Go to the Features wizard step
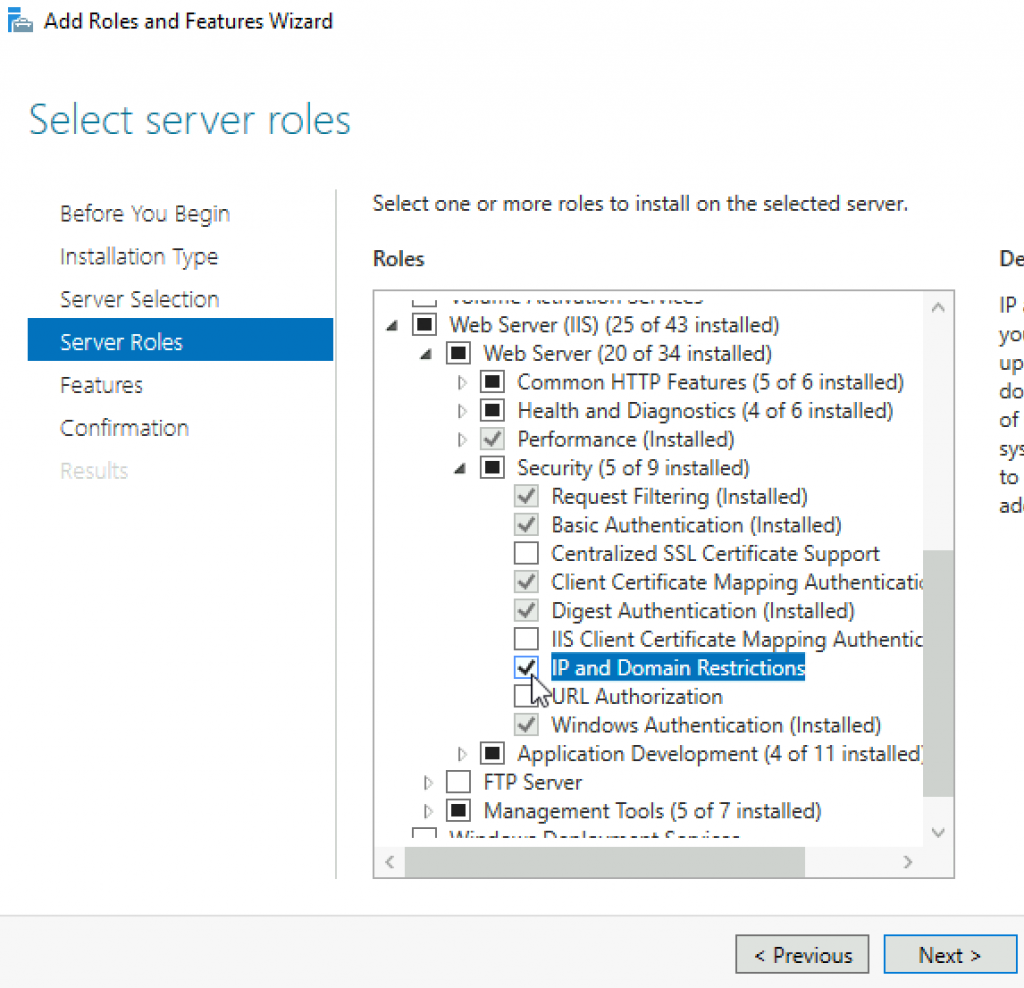The width and height of the screenshot is (1024, 988). tap(101, 385)
